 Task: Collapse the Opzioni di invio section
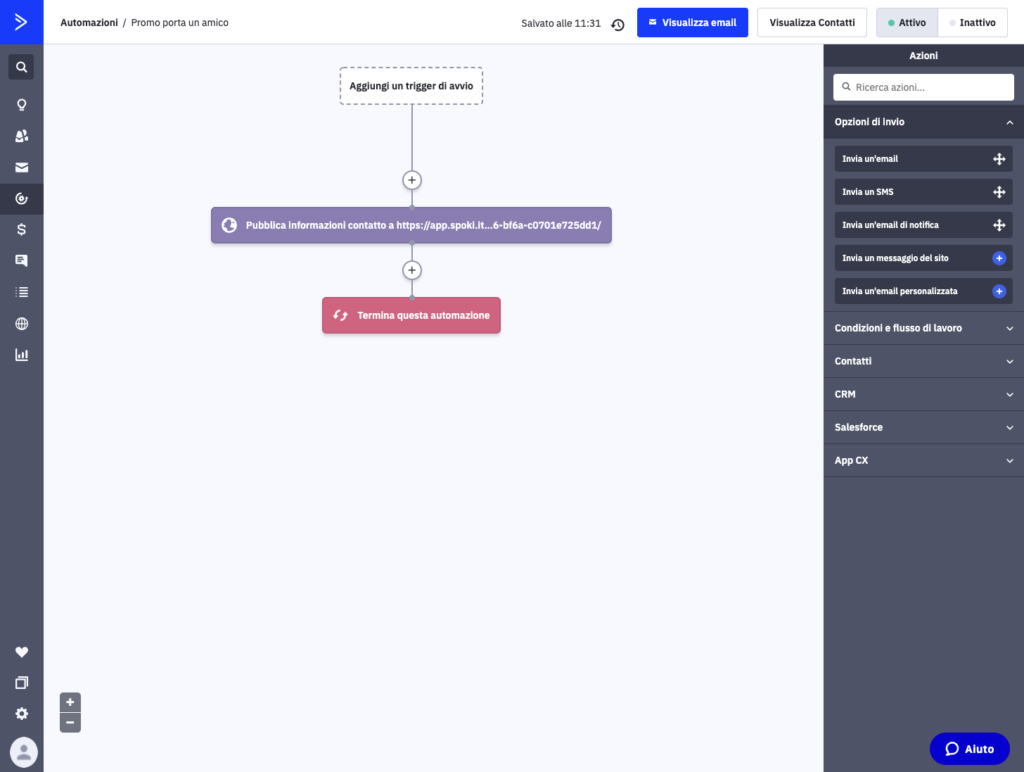1009,122
